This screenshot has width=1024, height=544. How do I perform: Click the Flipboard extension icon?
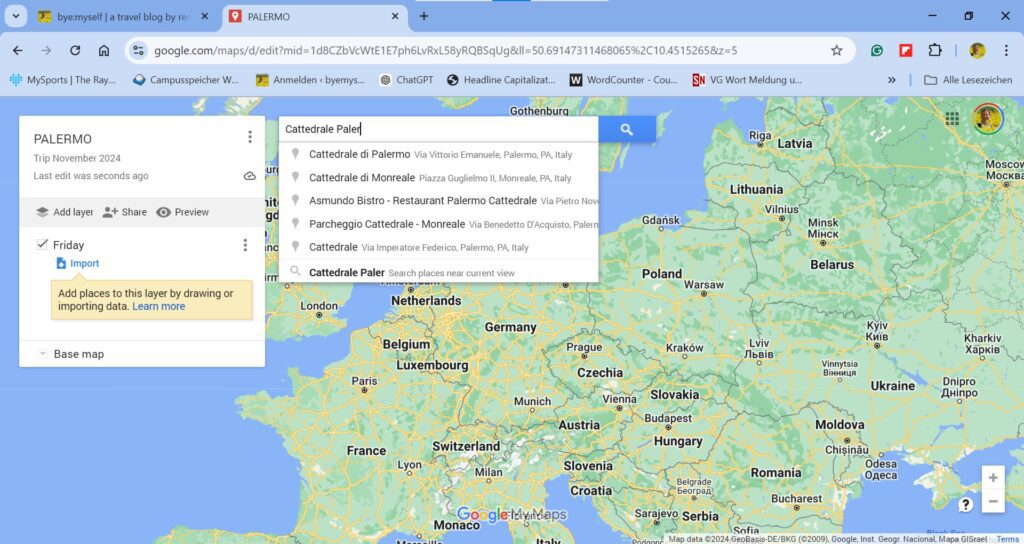tap(905, 50)
